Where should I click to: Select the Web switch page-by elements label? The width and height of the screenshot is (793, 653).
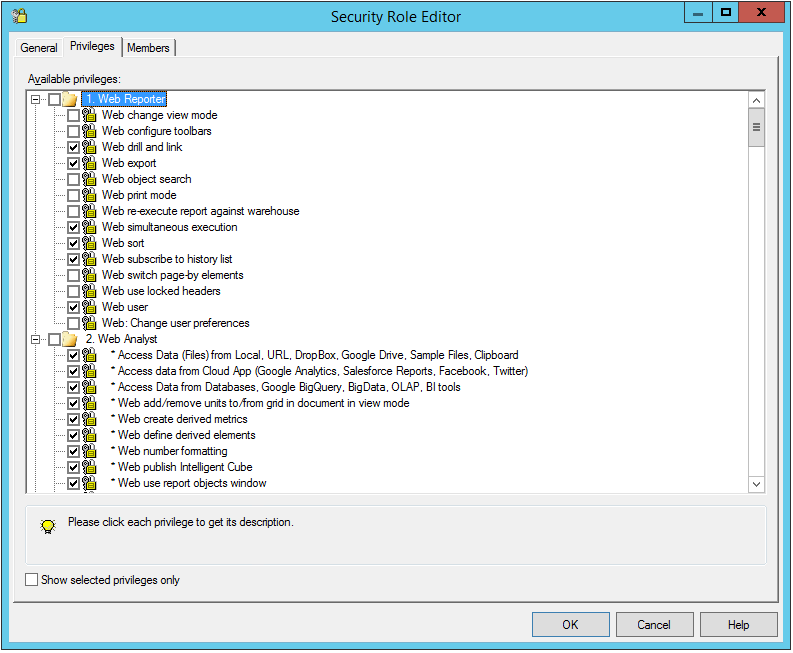click(172, 275)
